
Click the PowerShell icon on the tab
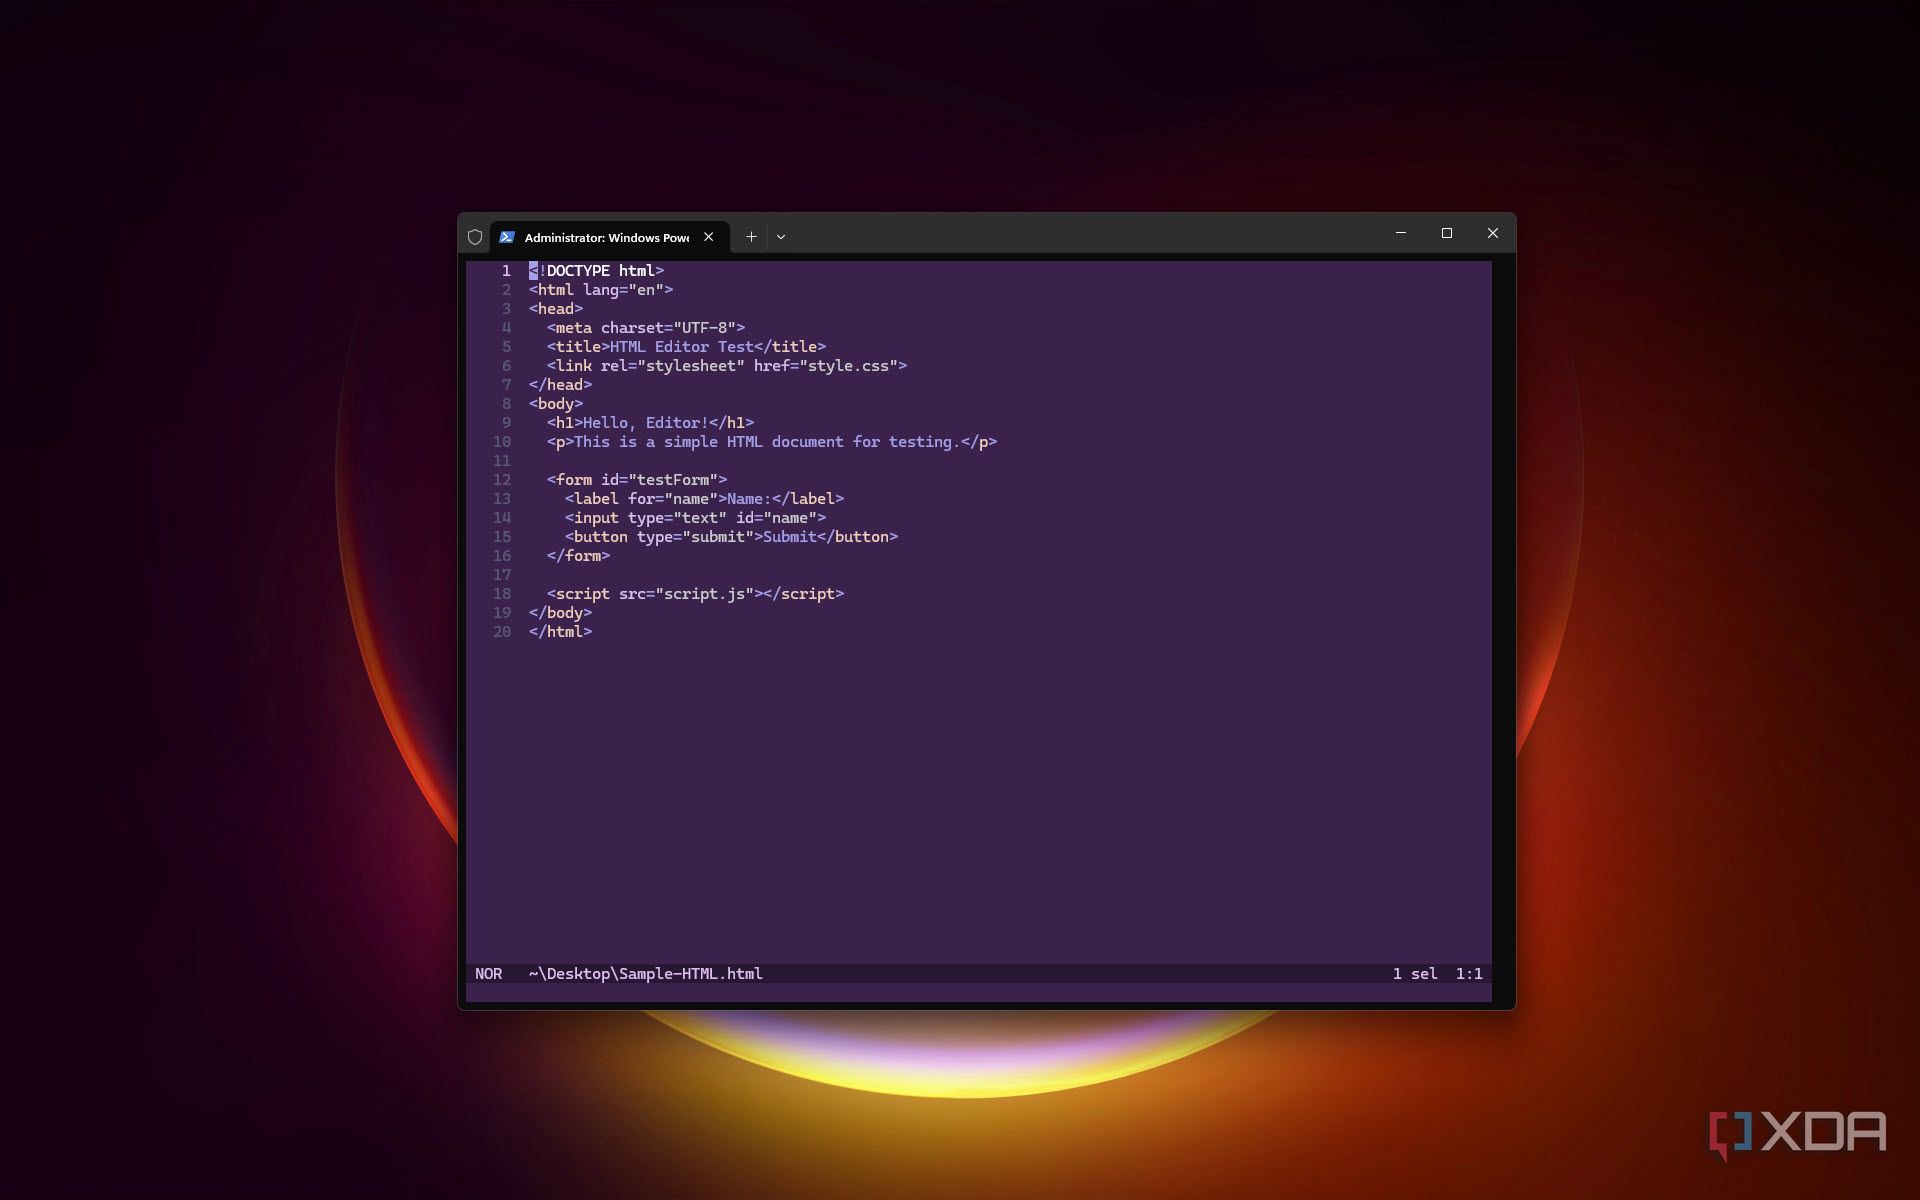(507, 237)
